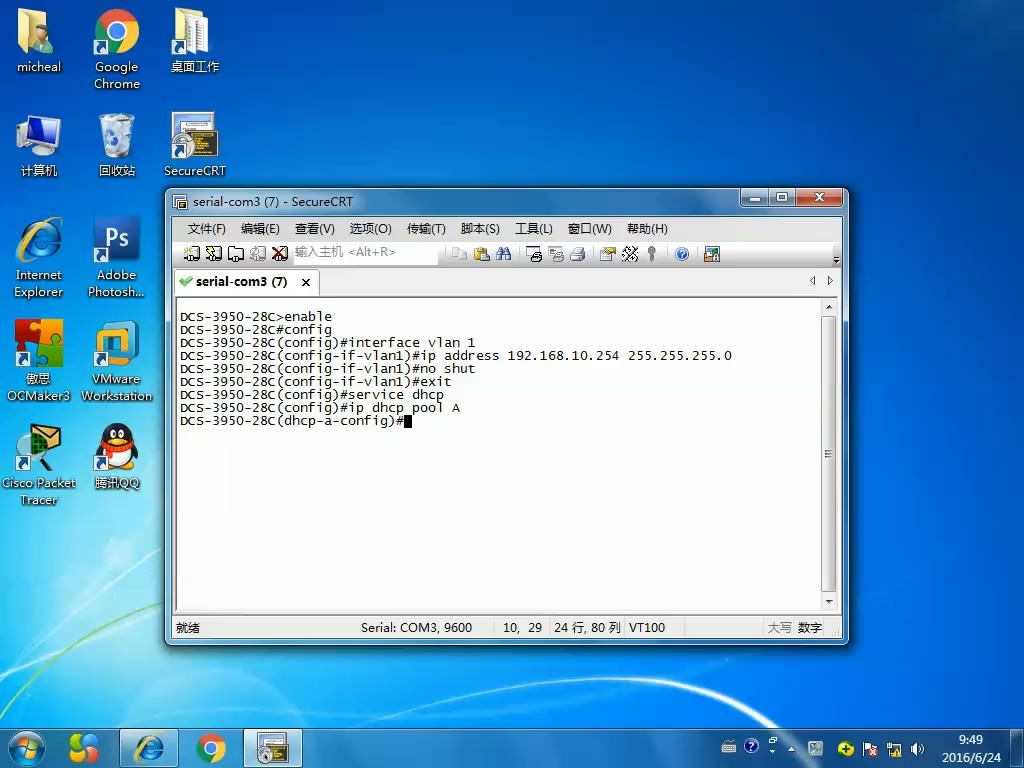This screenshot has height=768, width=1024.
Task: Click the Internet Explorer taskbar button
Action: [x=149, y=748]
